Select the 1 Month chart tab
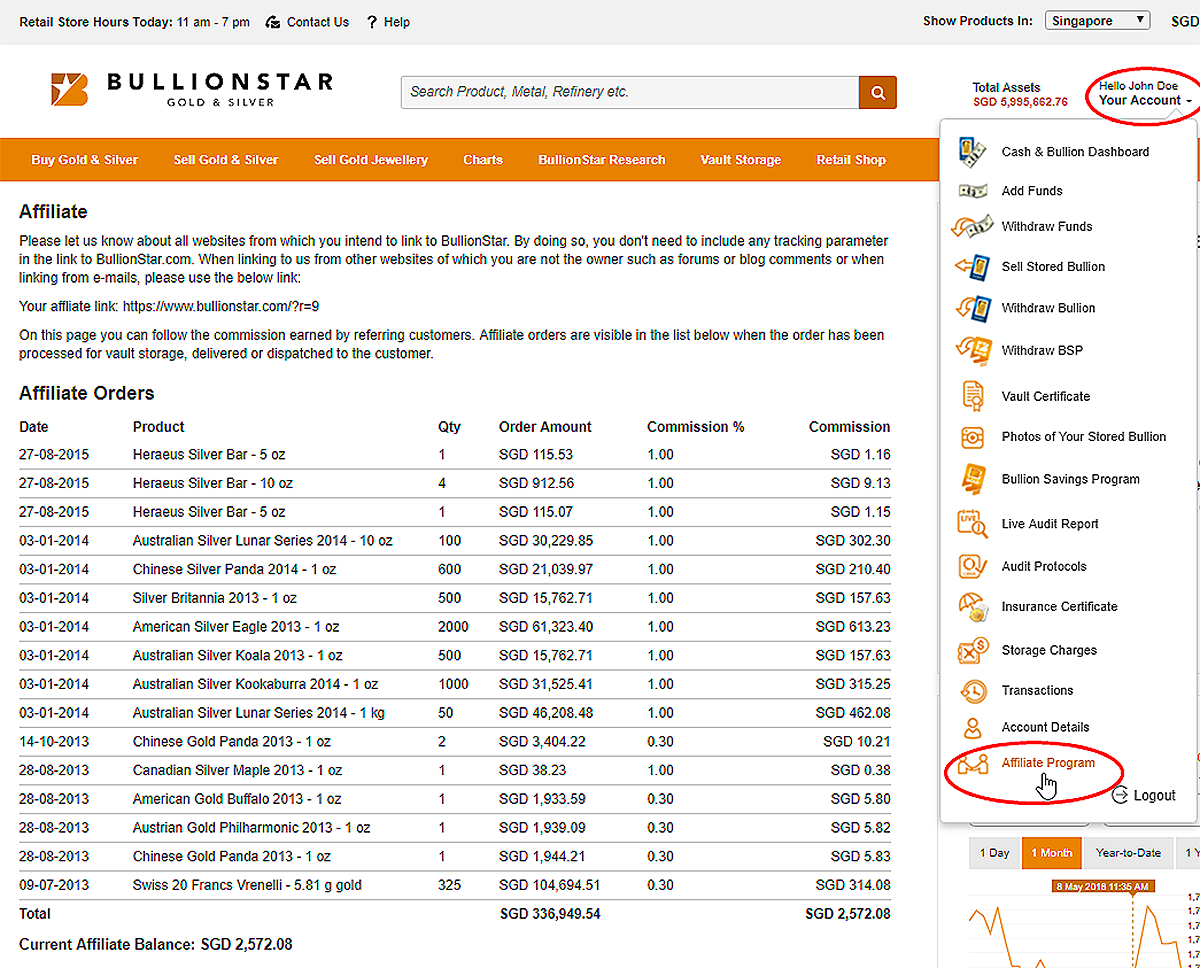The width and height of the screenshot is (1200, 968). (x=1051, y=853)
